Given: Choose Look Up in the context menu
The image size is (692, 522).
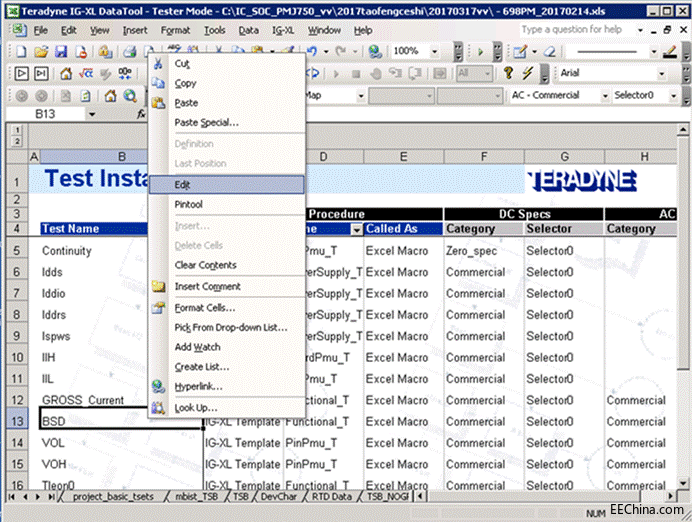Looking at the screenshot, I should (x=226, y=408).
